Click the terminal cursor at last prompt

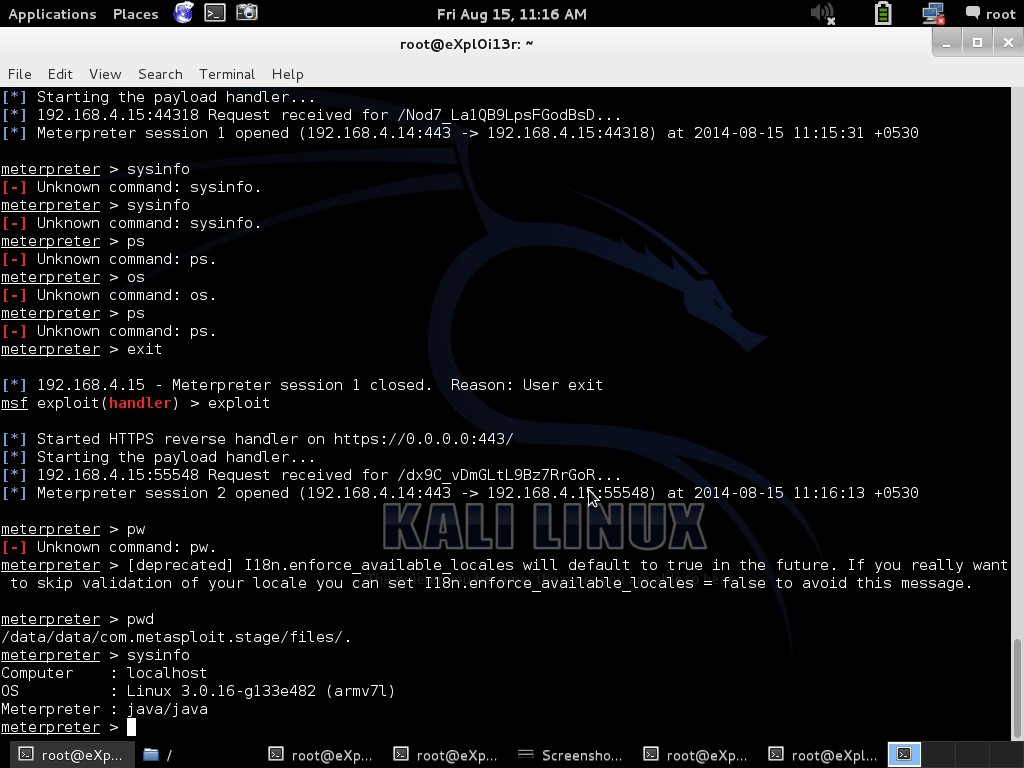coord(131,727)
